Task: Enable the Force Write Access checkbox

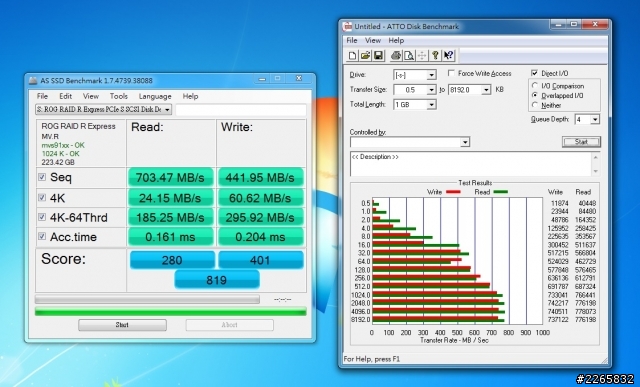Action: coord(451,73)
